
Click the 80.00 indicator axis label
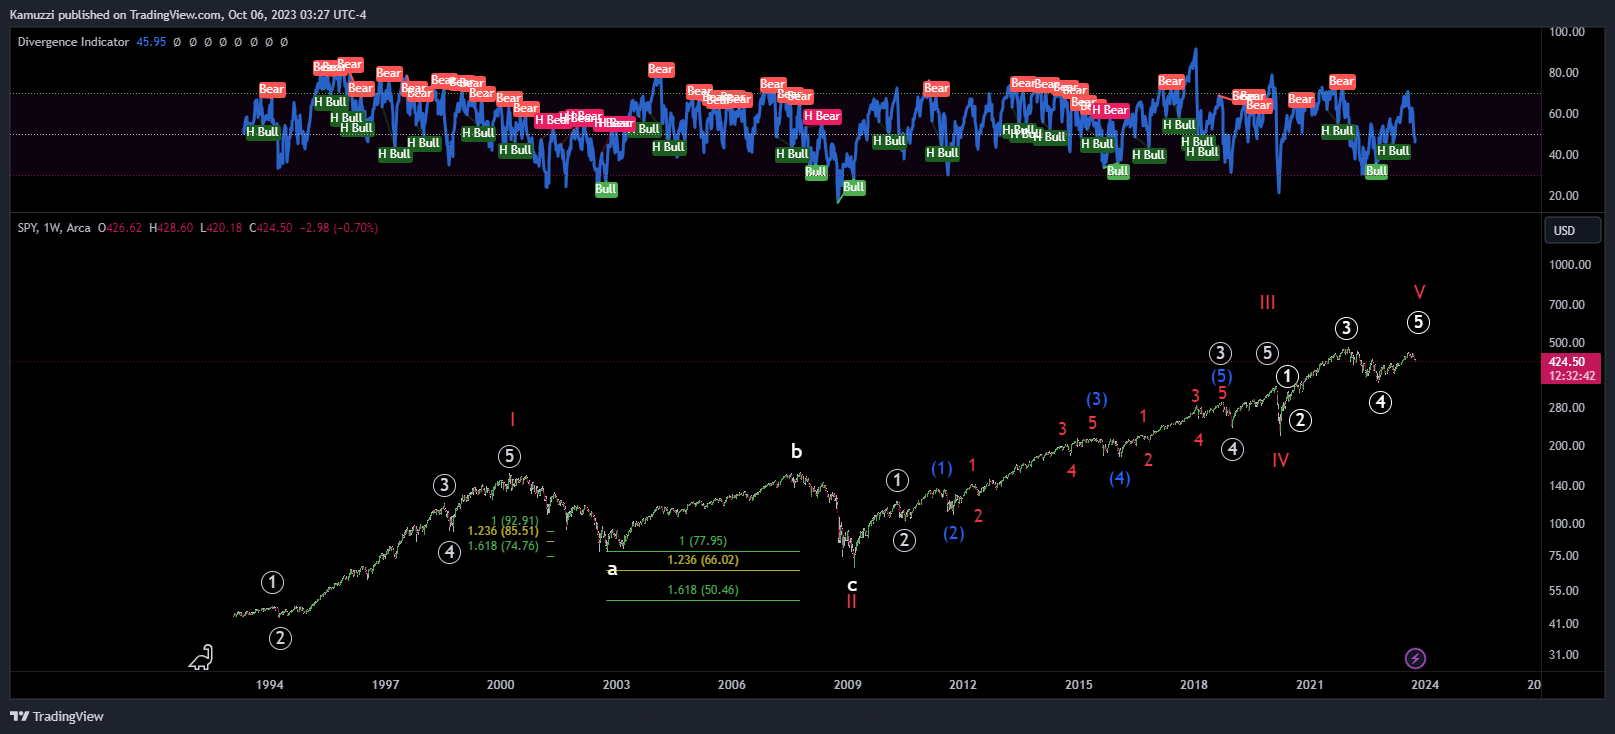[1564, 73]
